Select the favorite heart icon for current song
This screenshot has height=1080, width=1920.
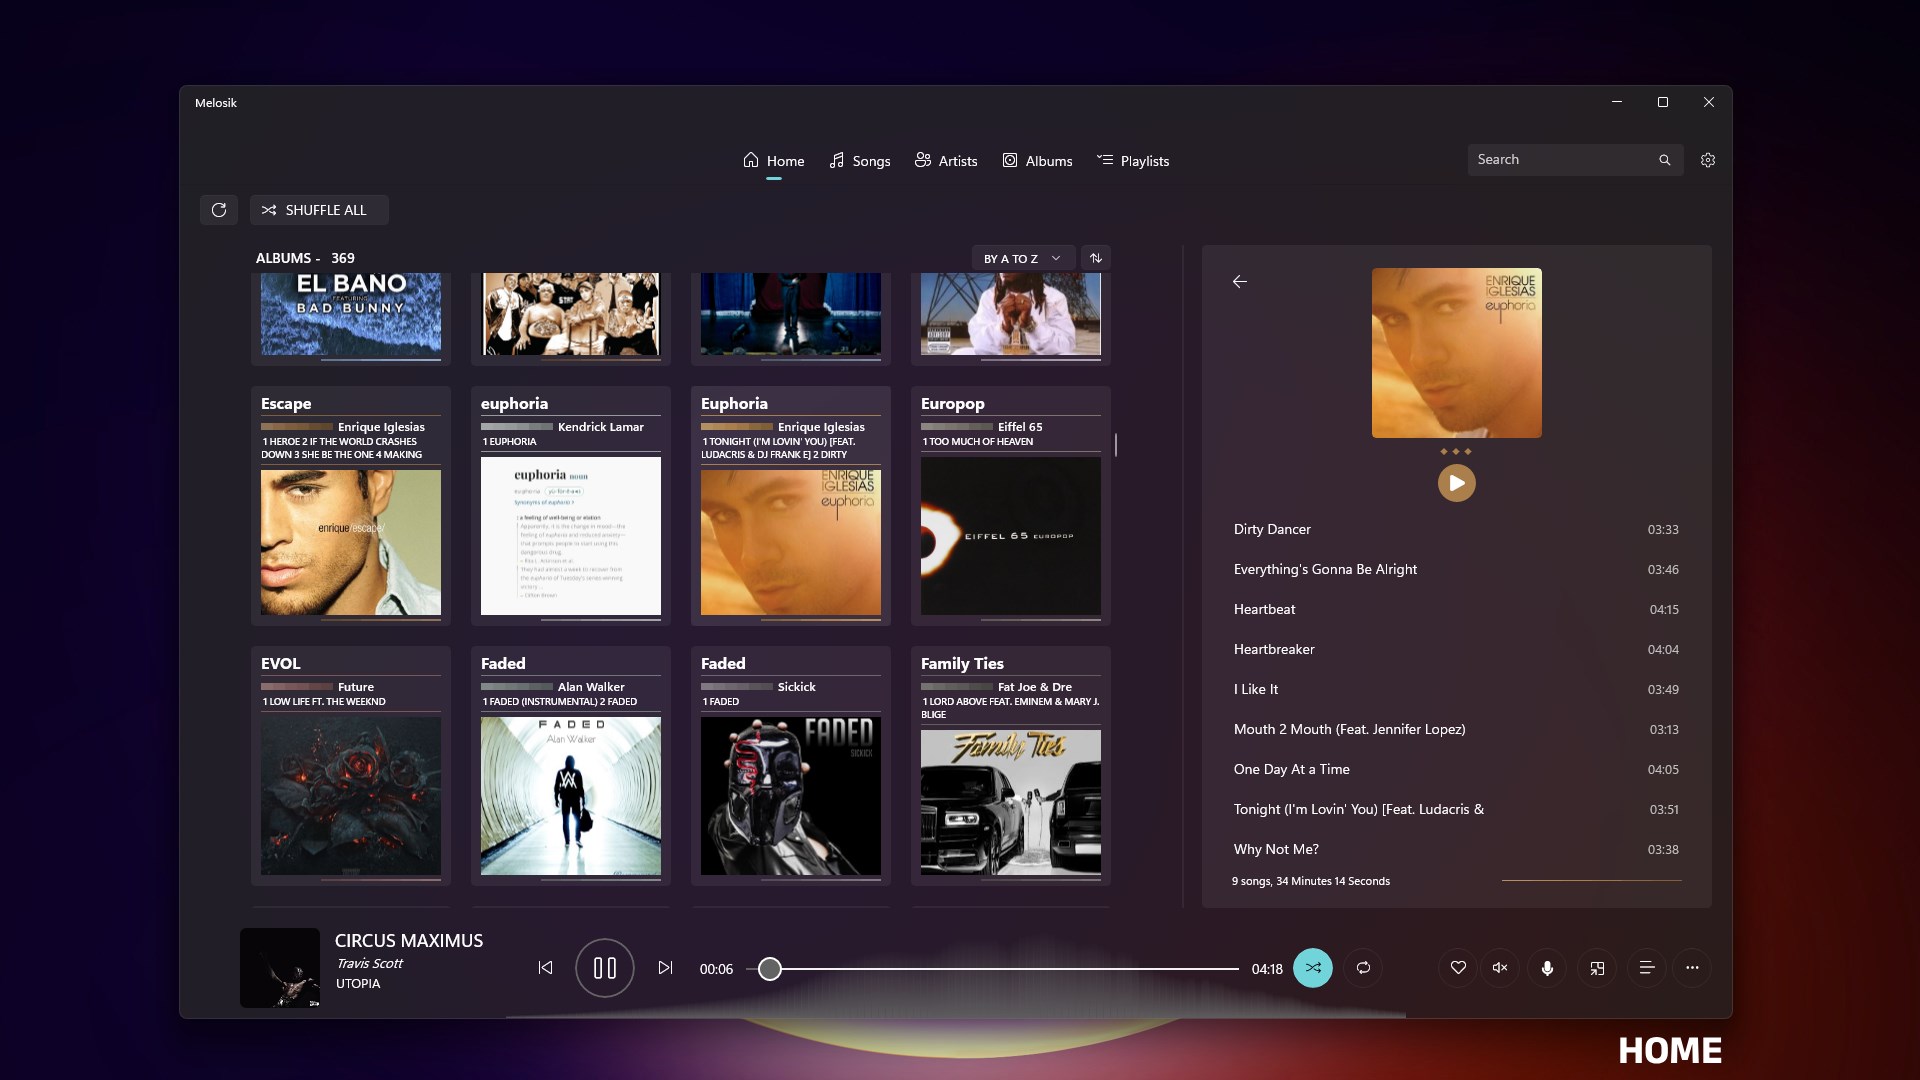pyautogui.click(x=1457, y=967)
